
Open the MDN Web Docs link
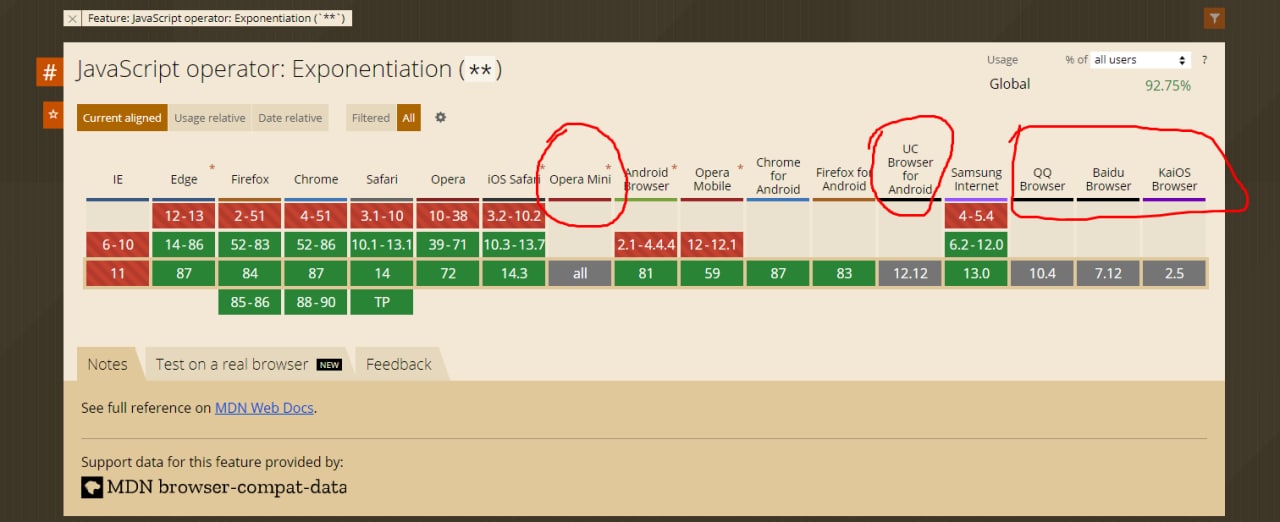tap(264, 408)
